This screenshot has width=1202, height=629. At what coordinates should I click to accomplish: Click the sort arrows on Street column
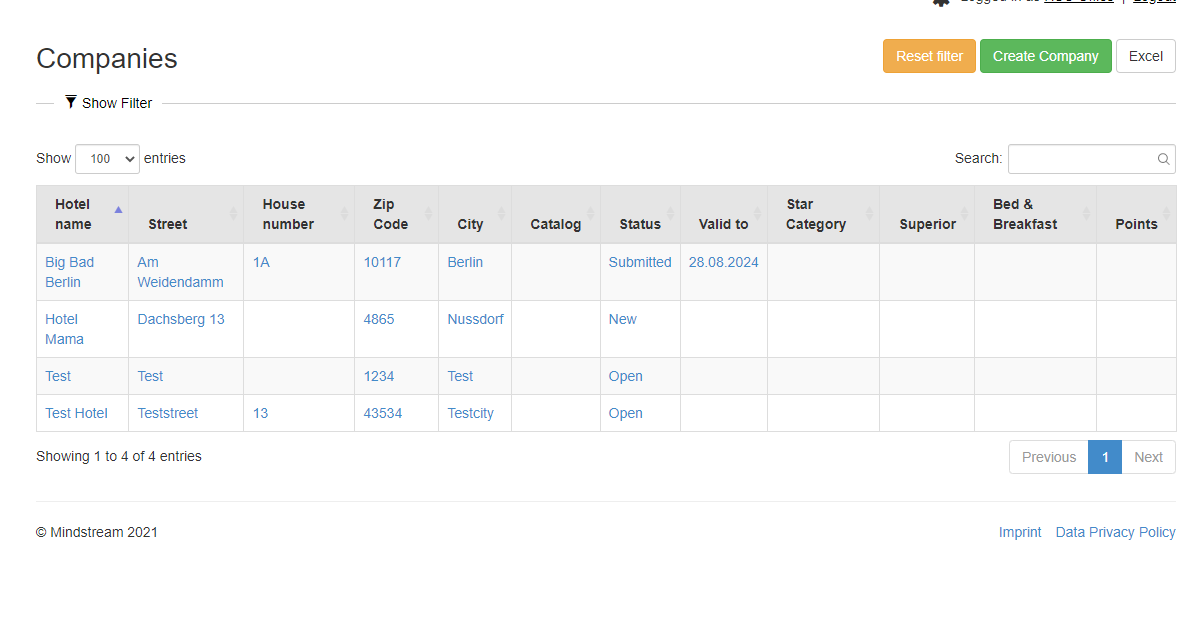tap(234, 214)
